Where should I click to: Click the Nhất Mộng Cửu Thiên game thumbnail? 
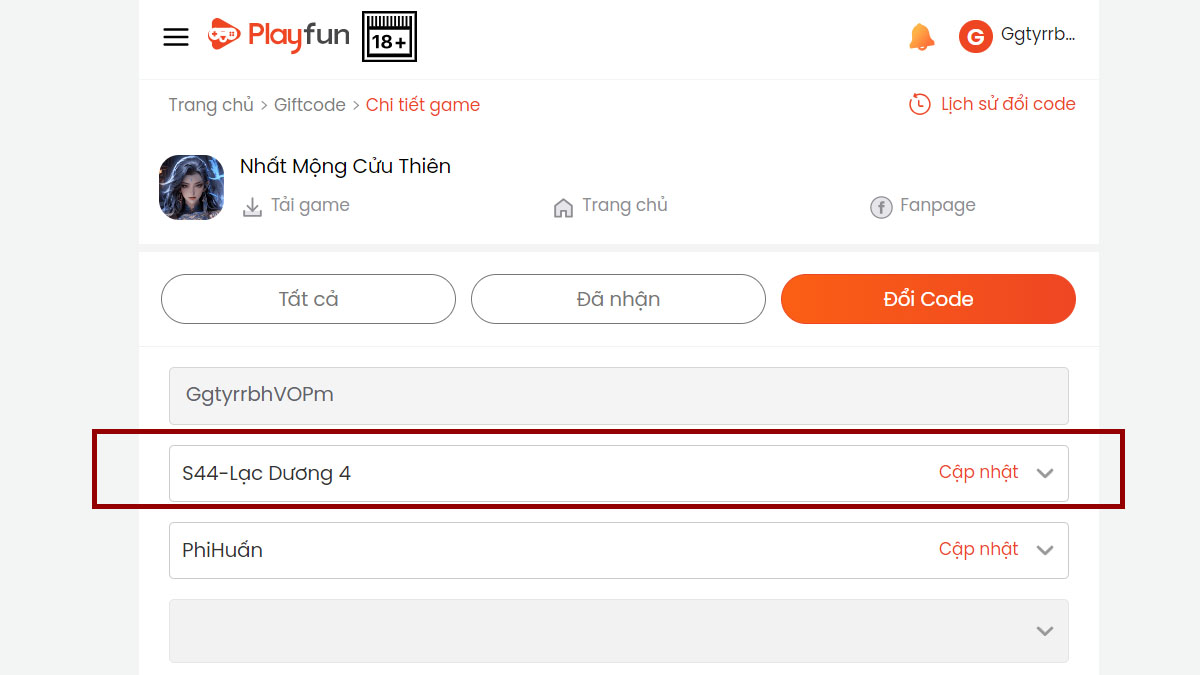tap(191, 187)
